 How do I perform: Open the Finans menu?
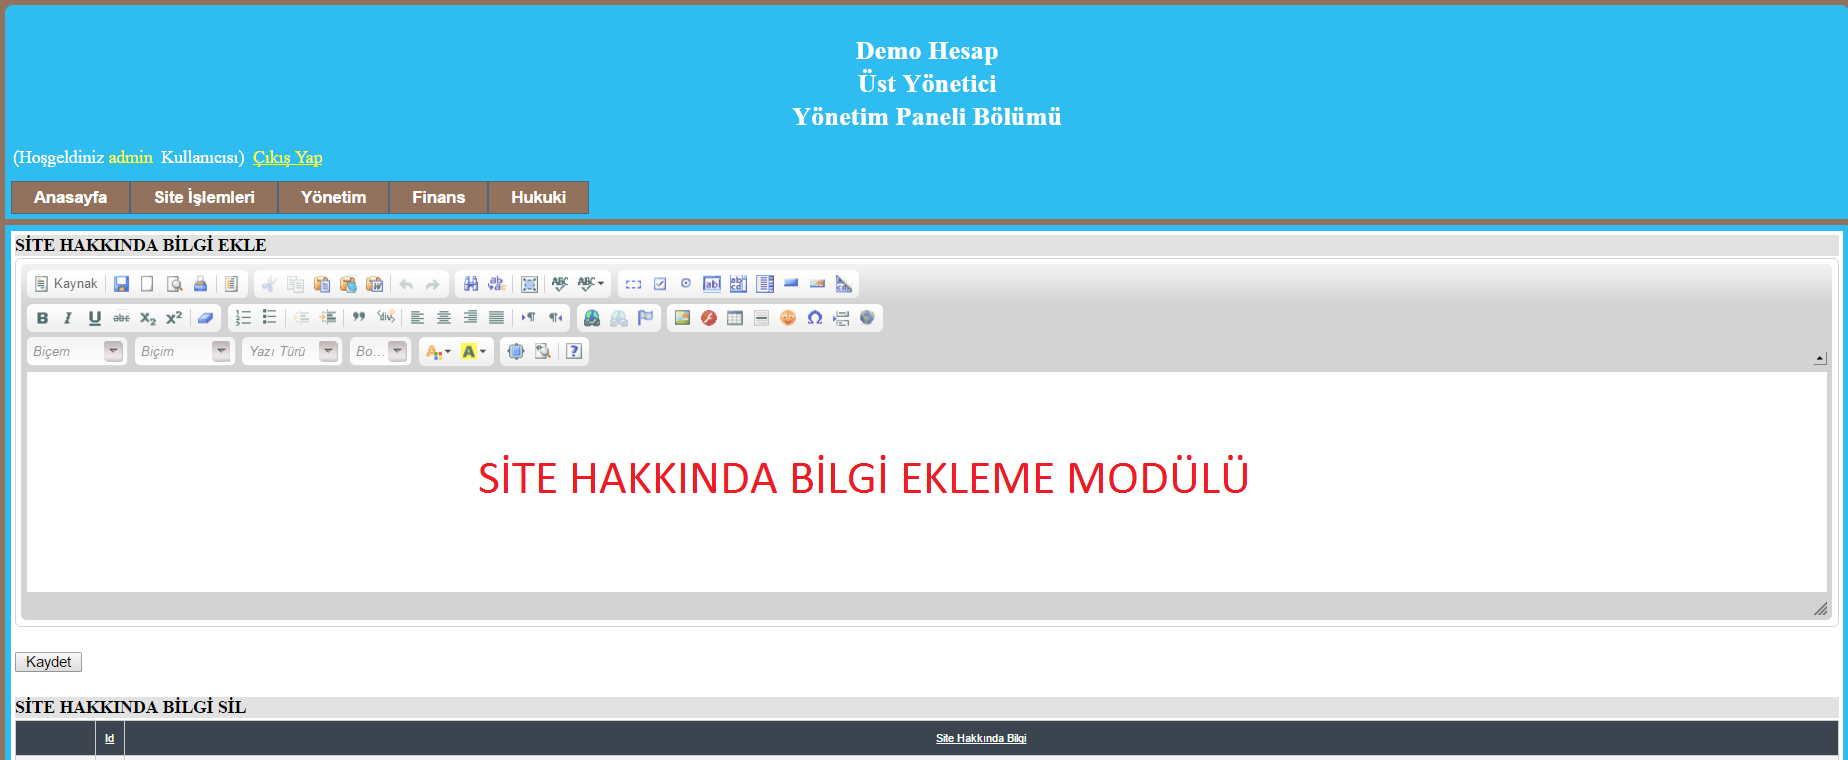pyautogui.click(x=438, y=197)
